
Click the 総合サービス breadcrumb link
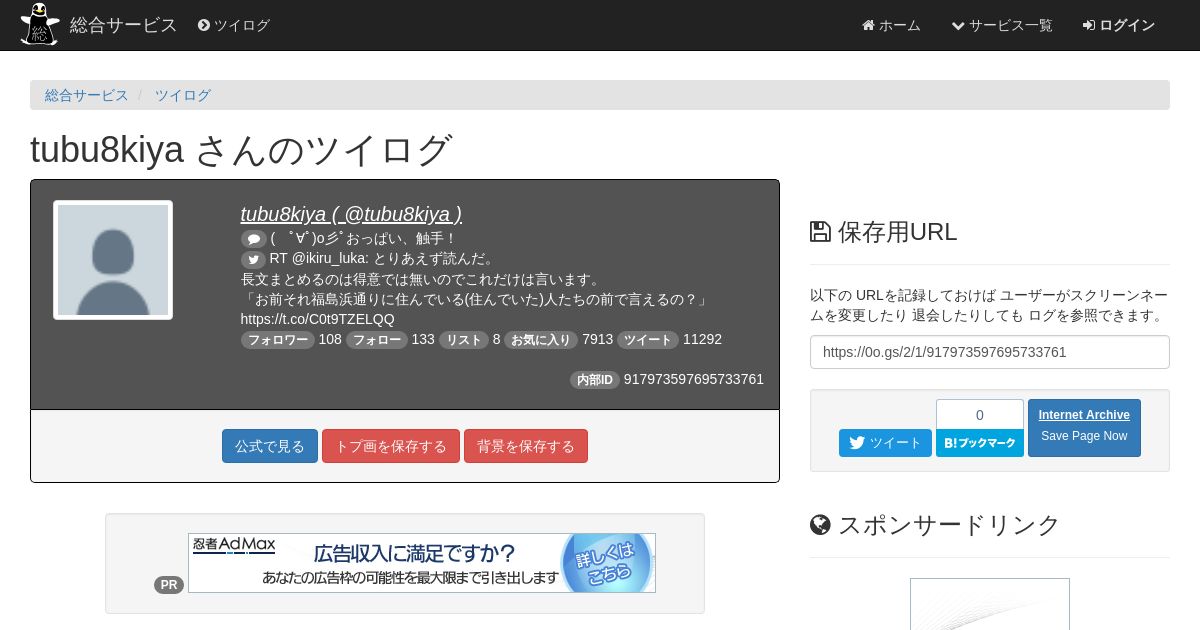click(x=87, y=95)
